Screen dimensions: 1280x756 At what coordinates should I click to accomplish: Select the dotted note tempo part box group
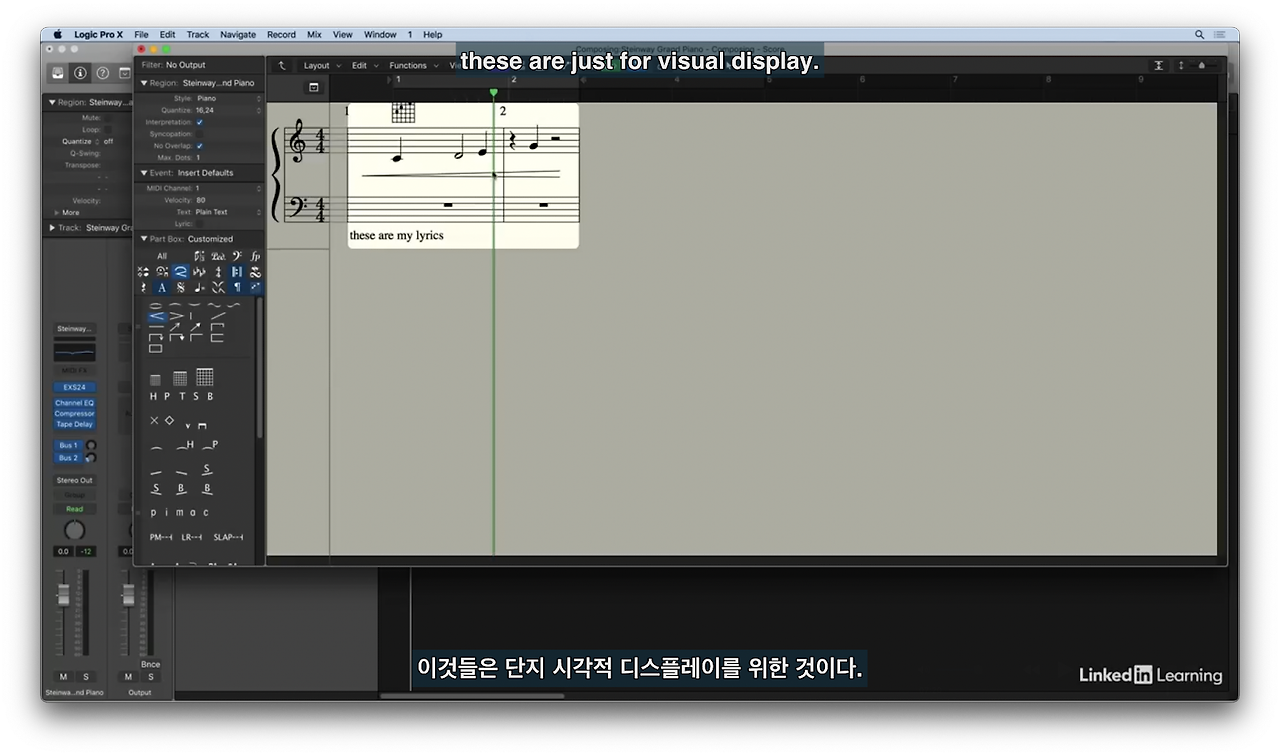point(199,288)
